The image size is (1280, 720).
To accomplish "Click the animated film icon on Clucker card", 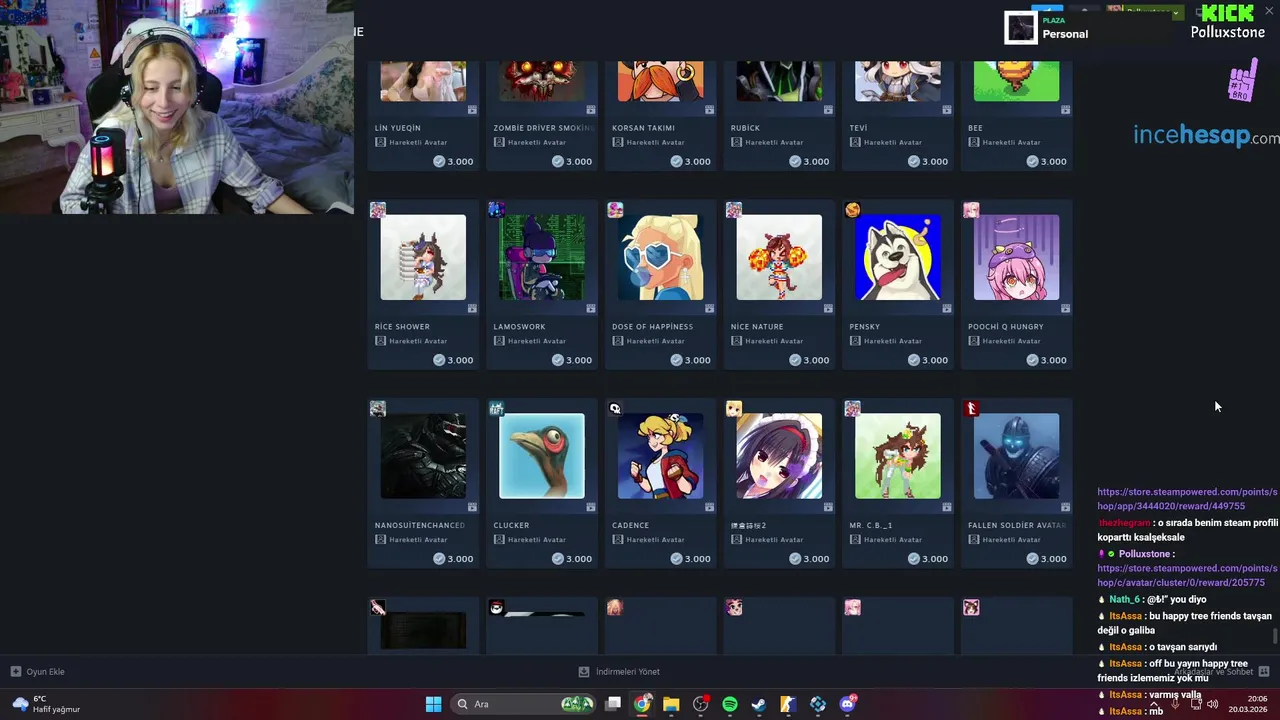I will tap(591, 508).
